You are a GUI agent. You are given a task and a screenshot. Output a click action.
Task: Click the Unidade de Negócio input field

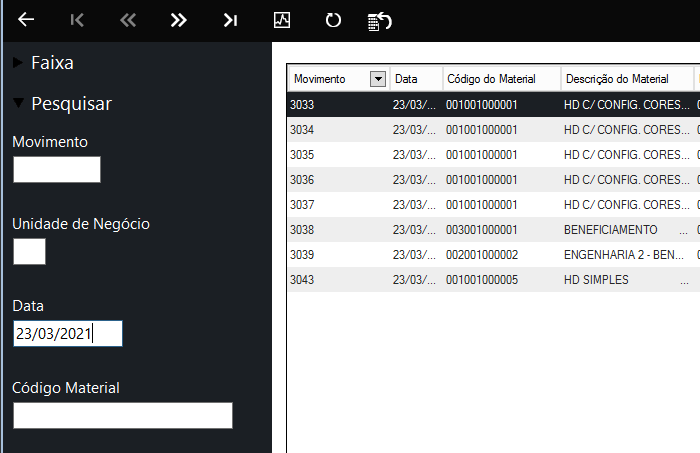click(x=29, y=251)
